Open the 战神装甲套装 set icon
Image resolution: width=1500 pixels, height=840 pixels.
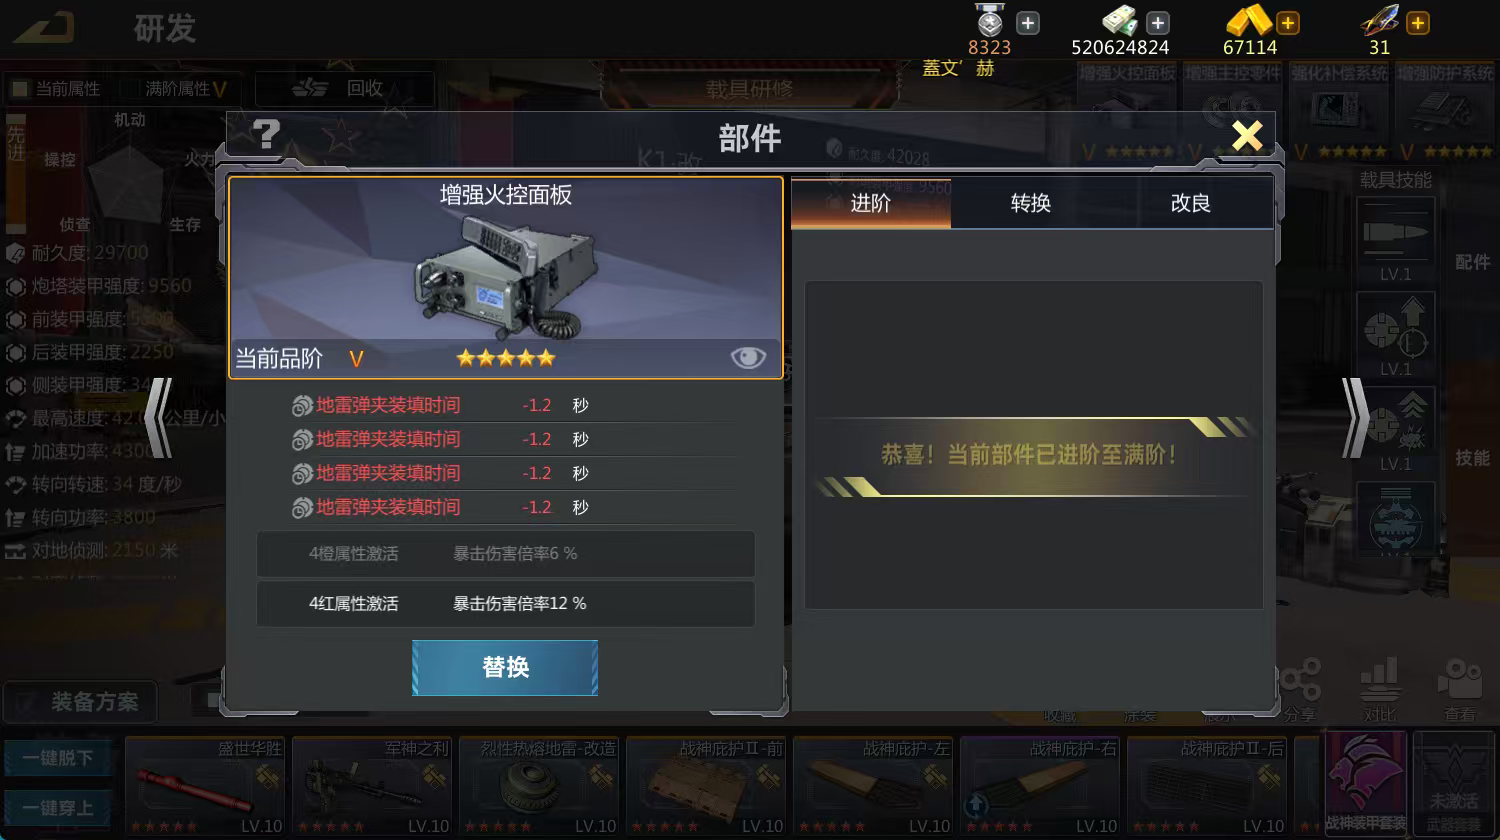(x=1365, y=783)
